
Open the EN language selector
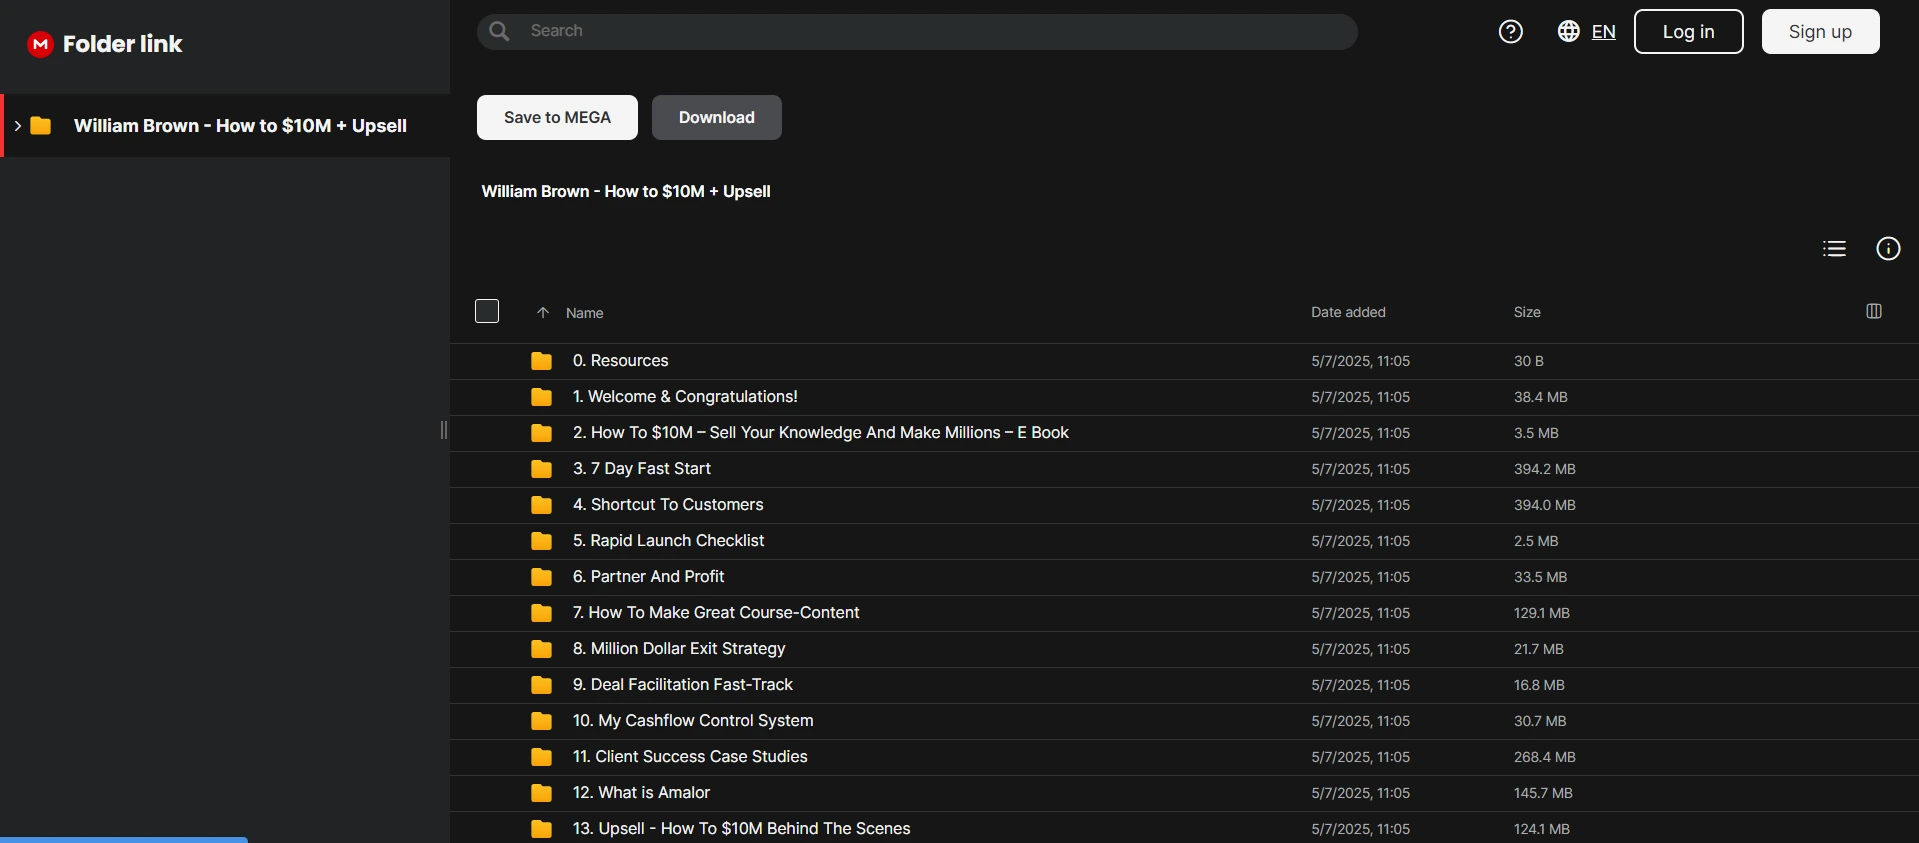(1603, 32)
